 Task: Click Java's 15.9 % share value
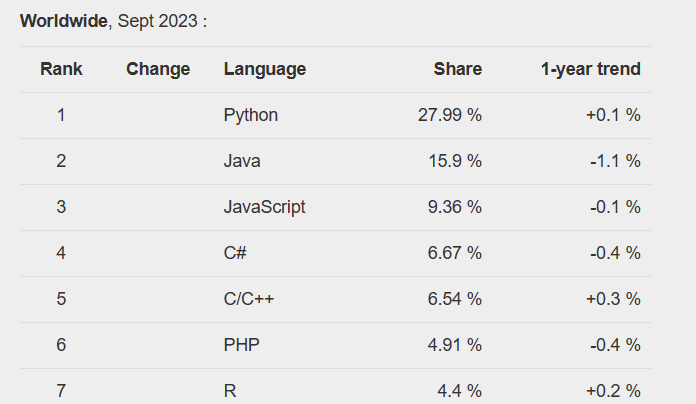455,161
